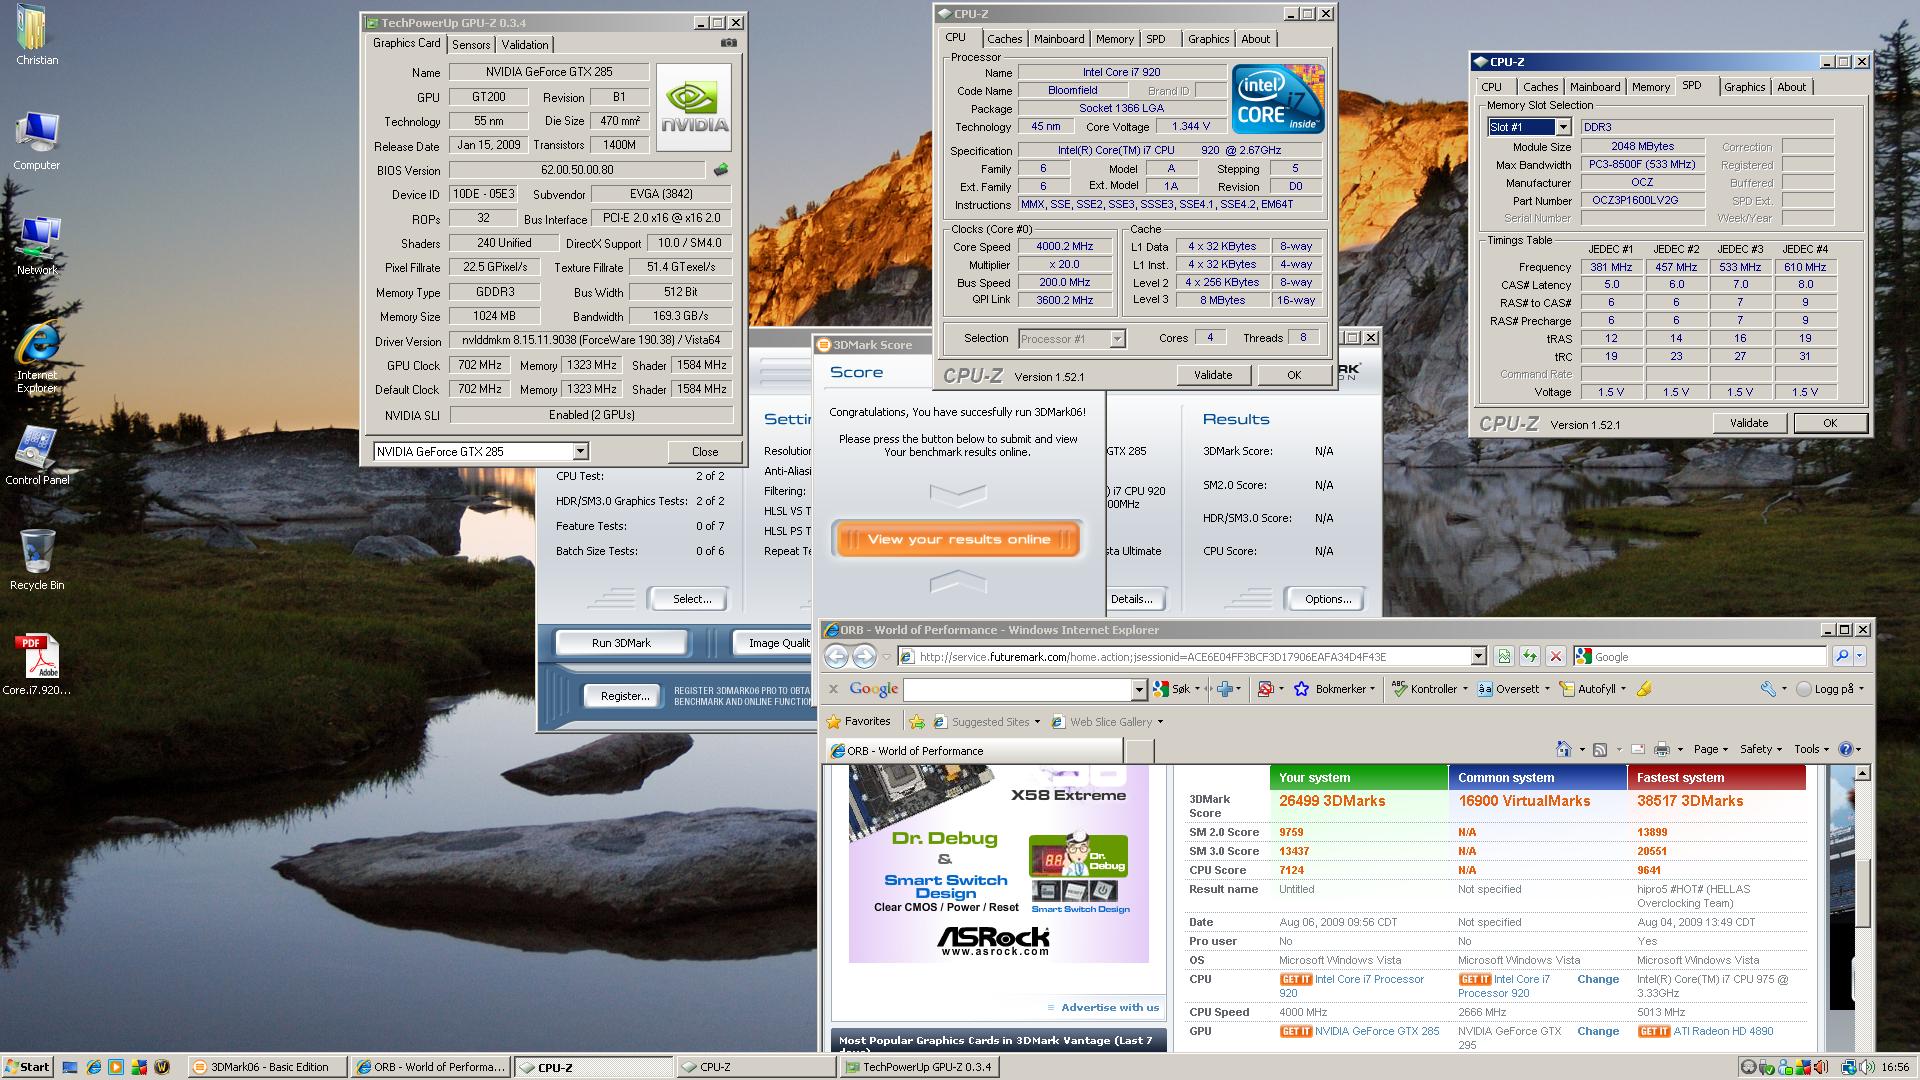Click View your results online button

957,539
